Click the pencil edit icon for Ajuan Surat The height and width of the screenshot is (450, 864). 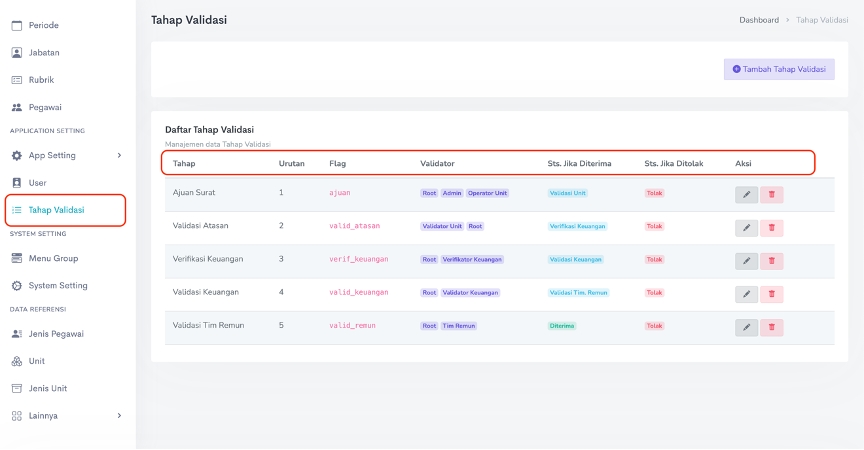tap(746, 194)
